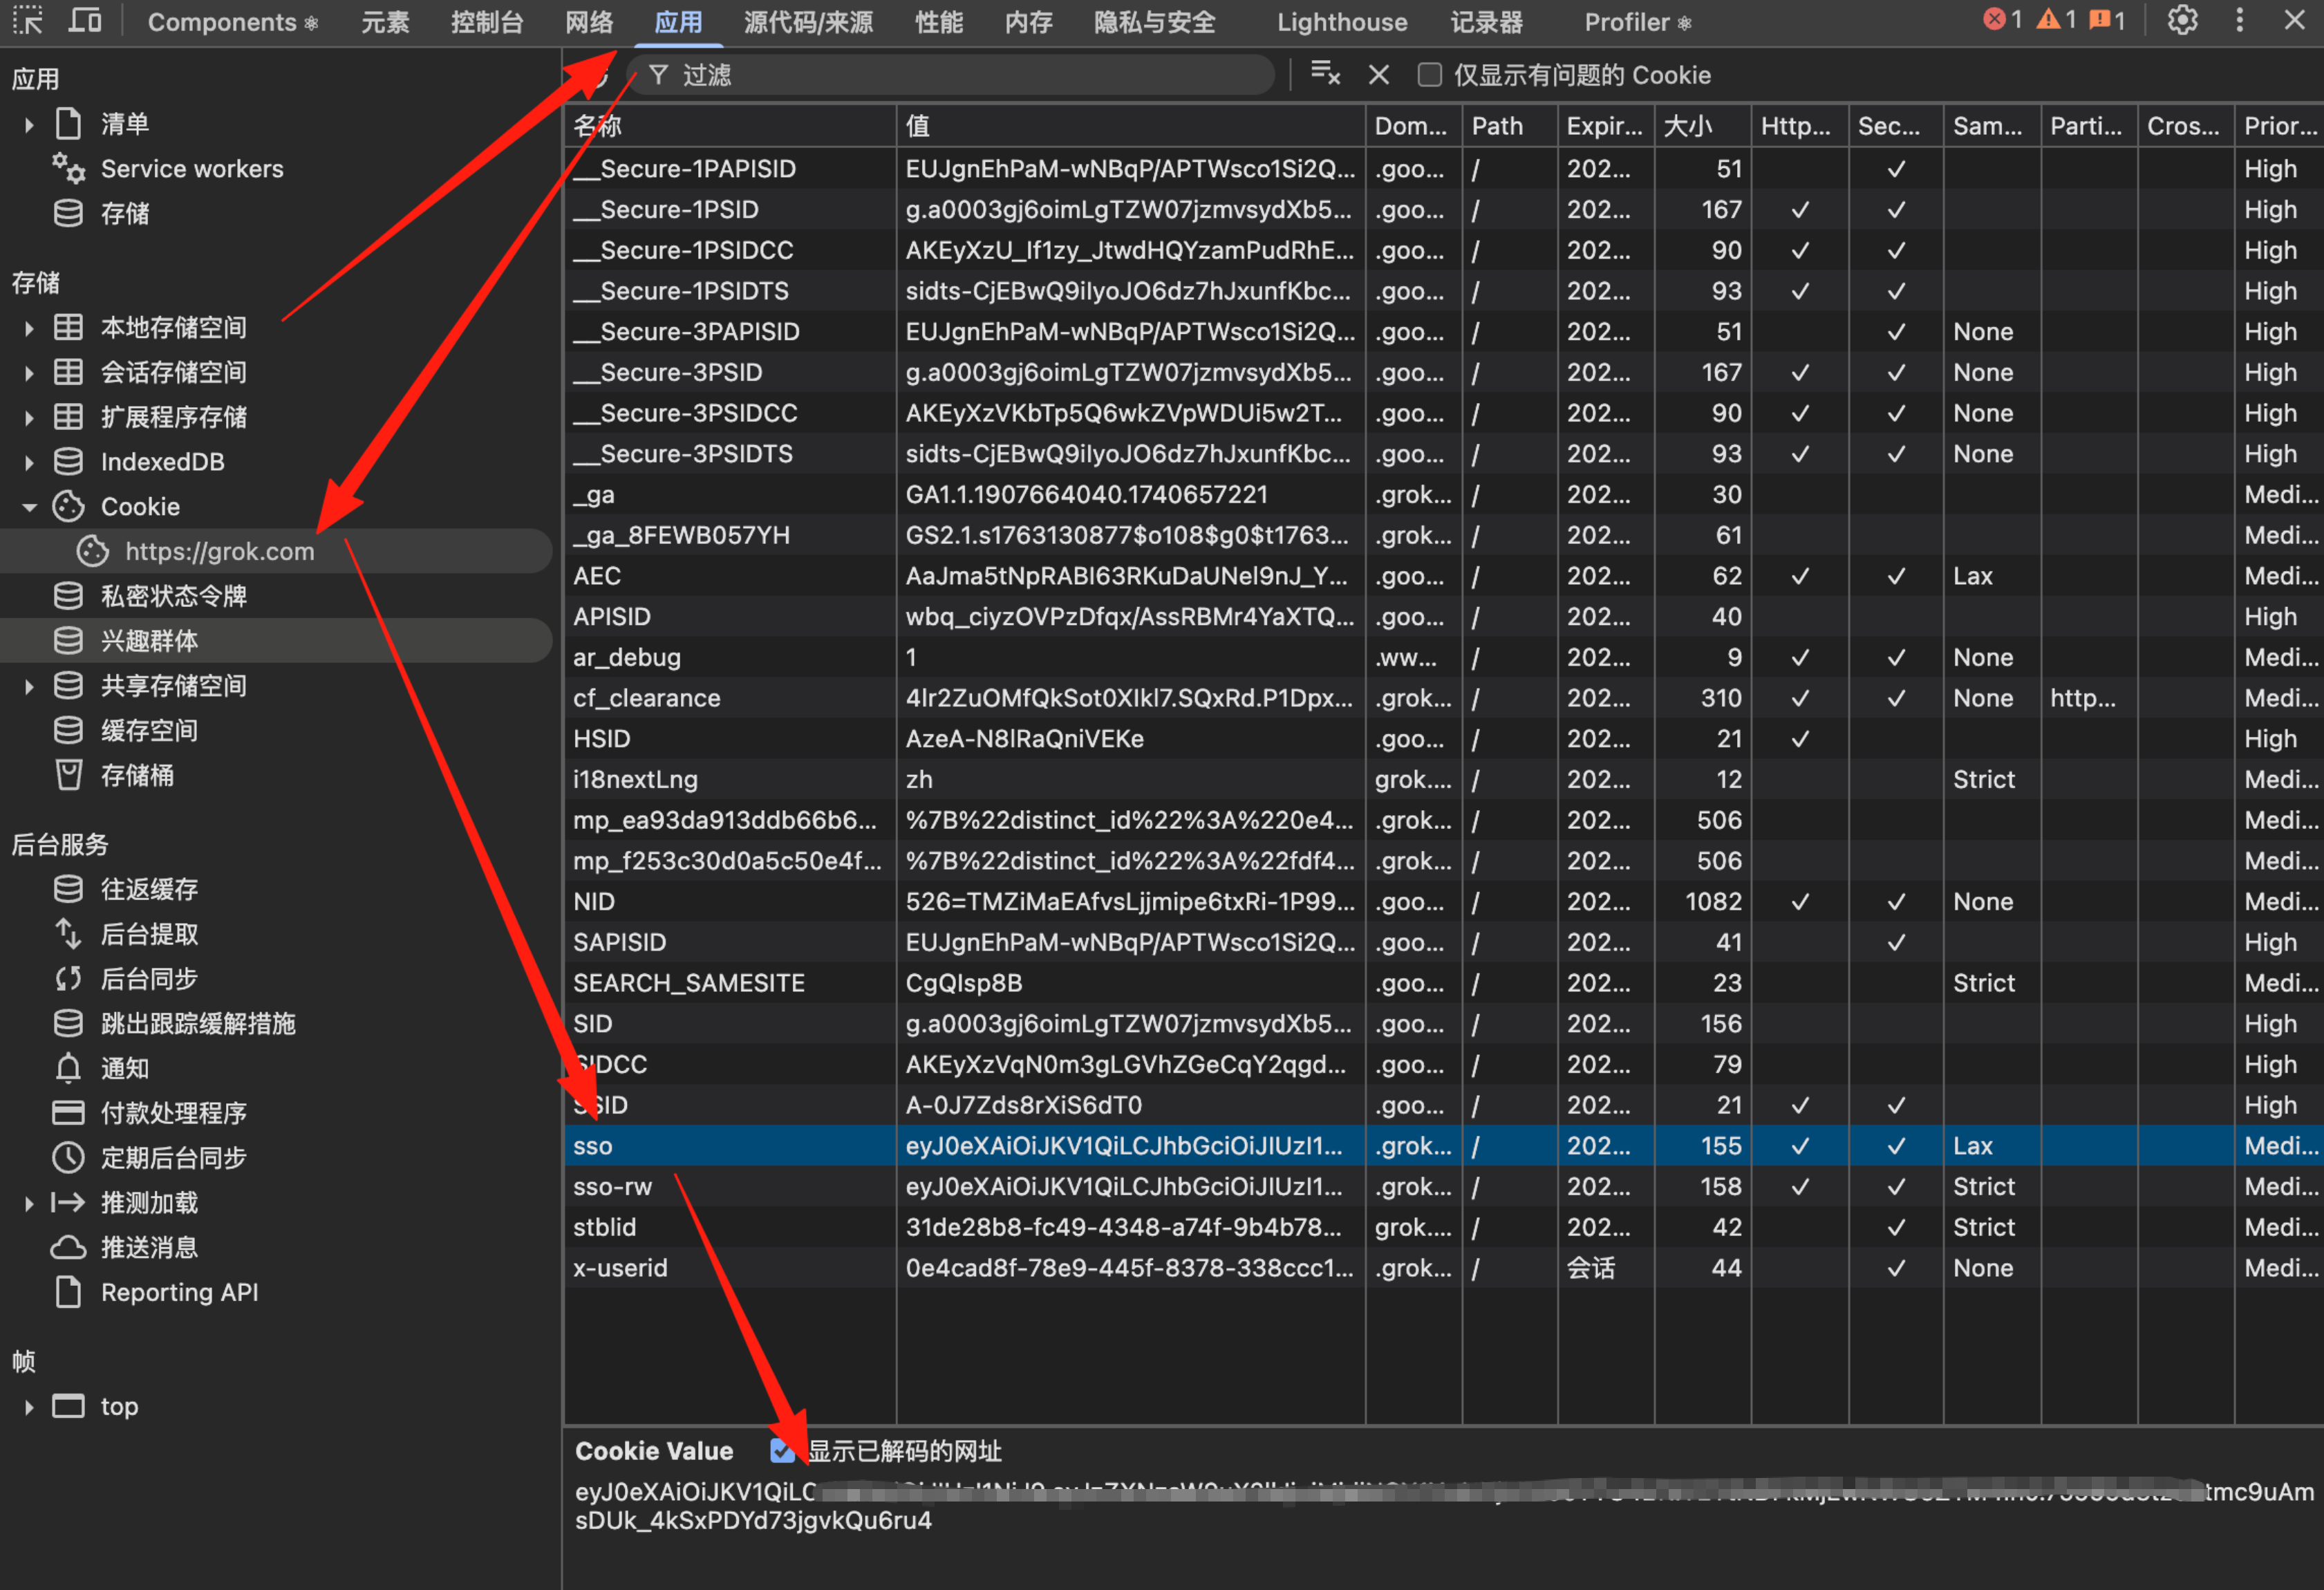
Task: Switch to the Lighthouse tab
Action: coord(1341,22)
